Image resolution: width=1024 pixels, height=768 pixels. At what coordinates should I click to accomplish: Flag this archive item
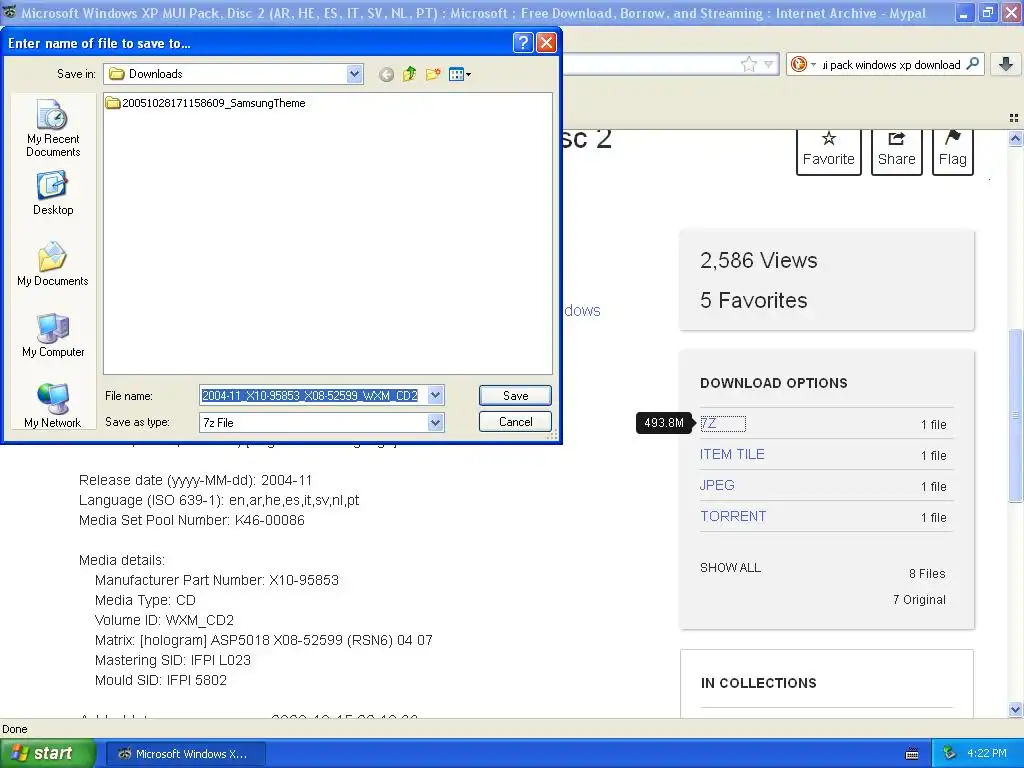[x=952, y=152]
